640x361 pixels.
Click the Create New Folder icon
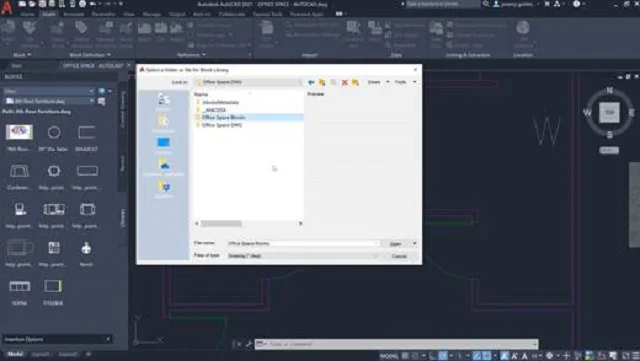(x=356, y=82)
